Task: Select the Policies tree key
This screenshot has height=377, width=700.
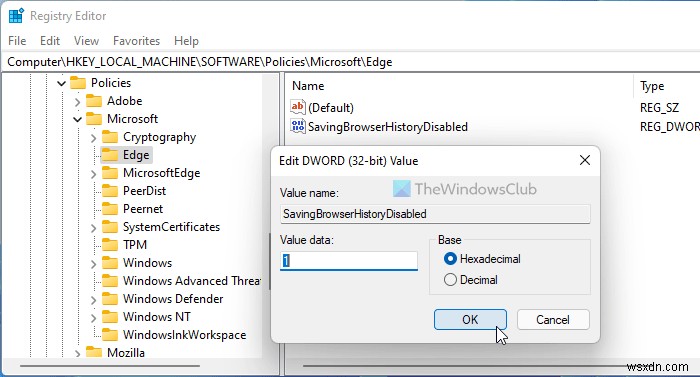Action: (x=111, y=83)
